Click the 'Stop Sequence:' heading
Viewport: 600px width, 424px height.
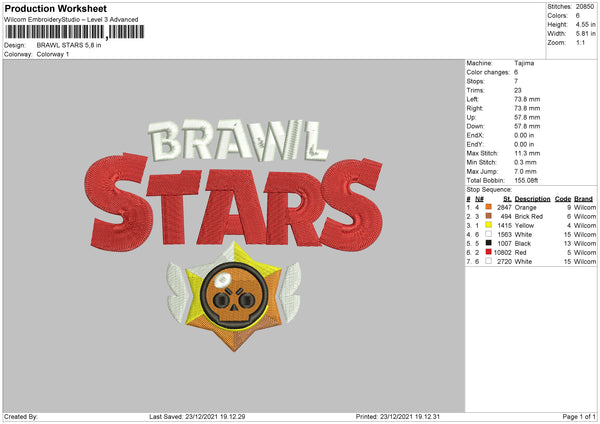click(x=489, y=190)
